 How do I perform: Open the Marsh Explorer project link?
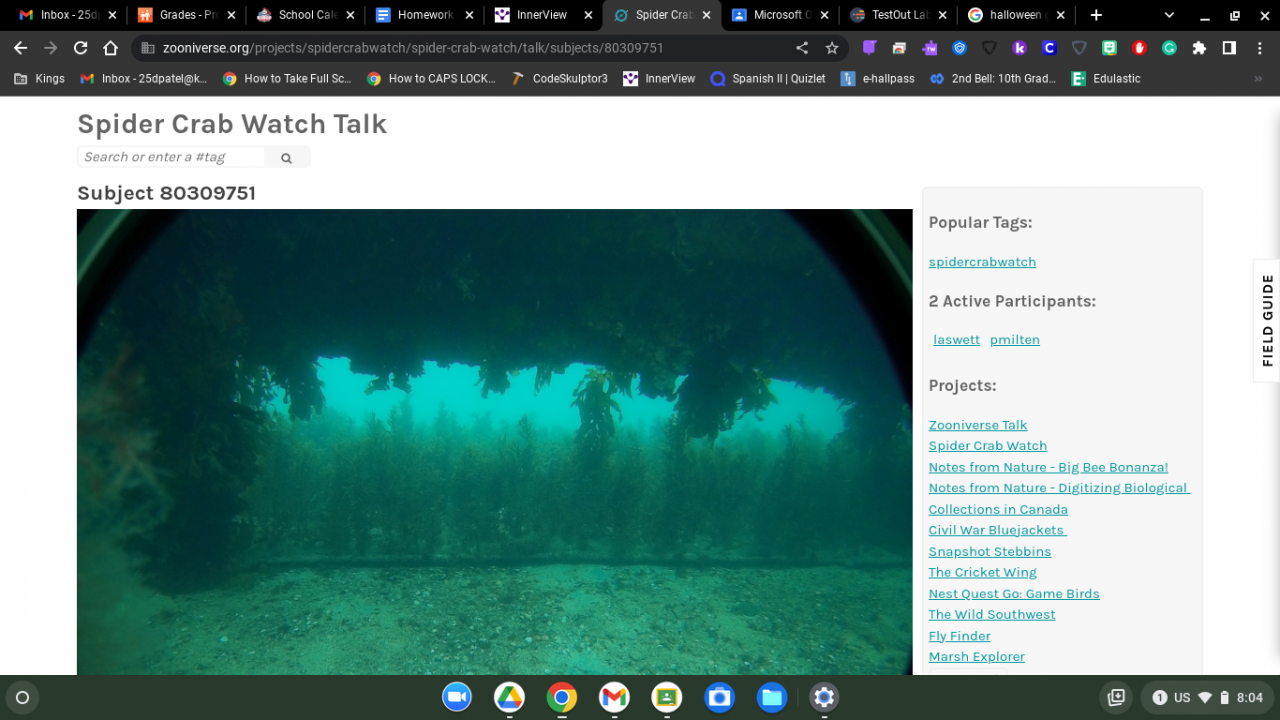tap(977, 657)
